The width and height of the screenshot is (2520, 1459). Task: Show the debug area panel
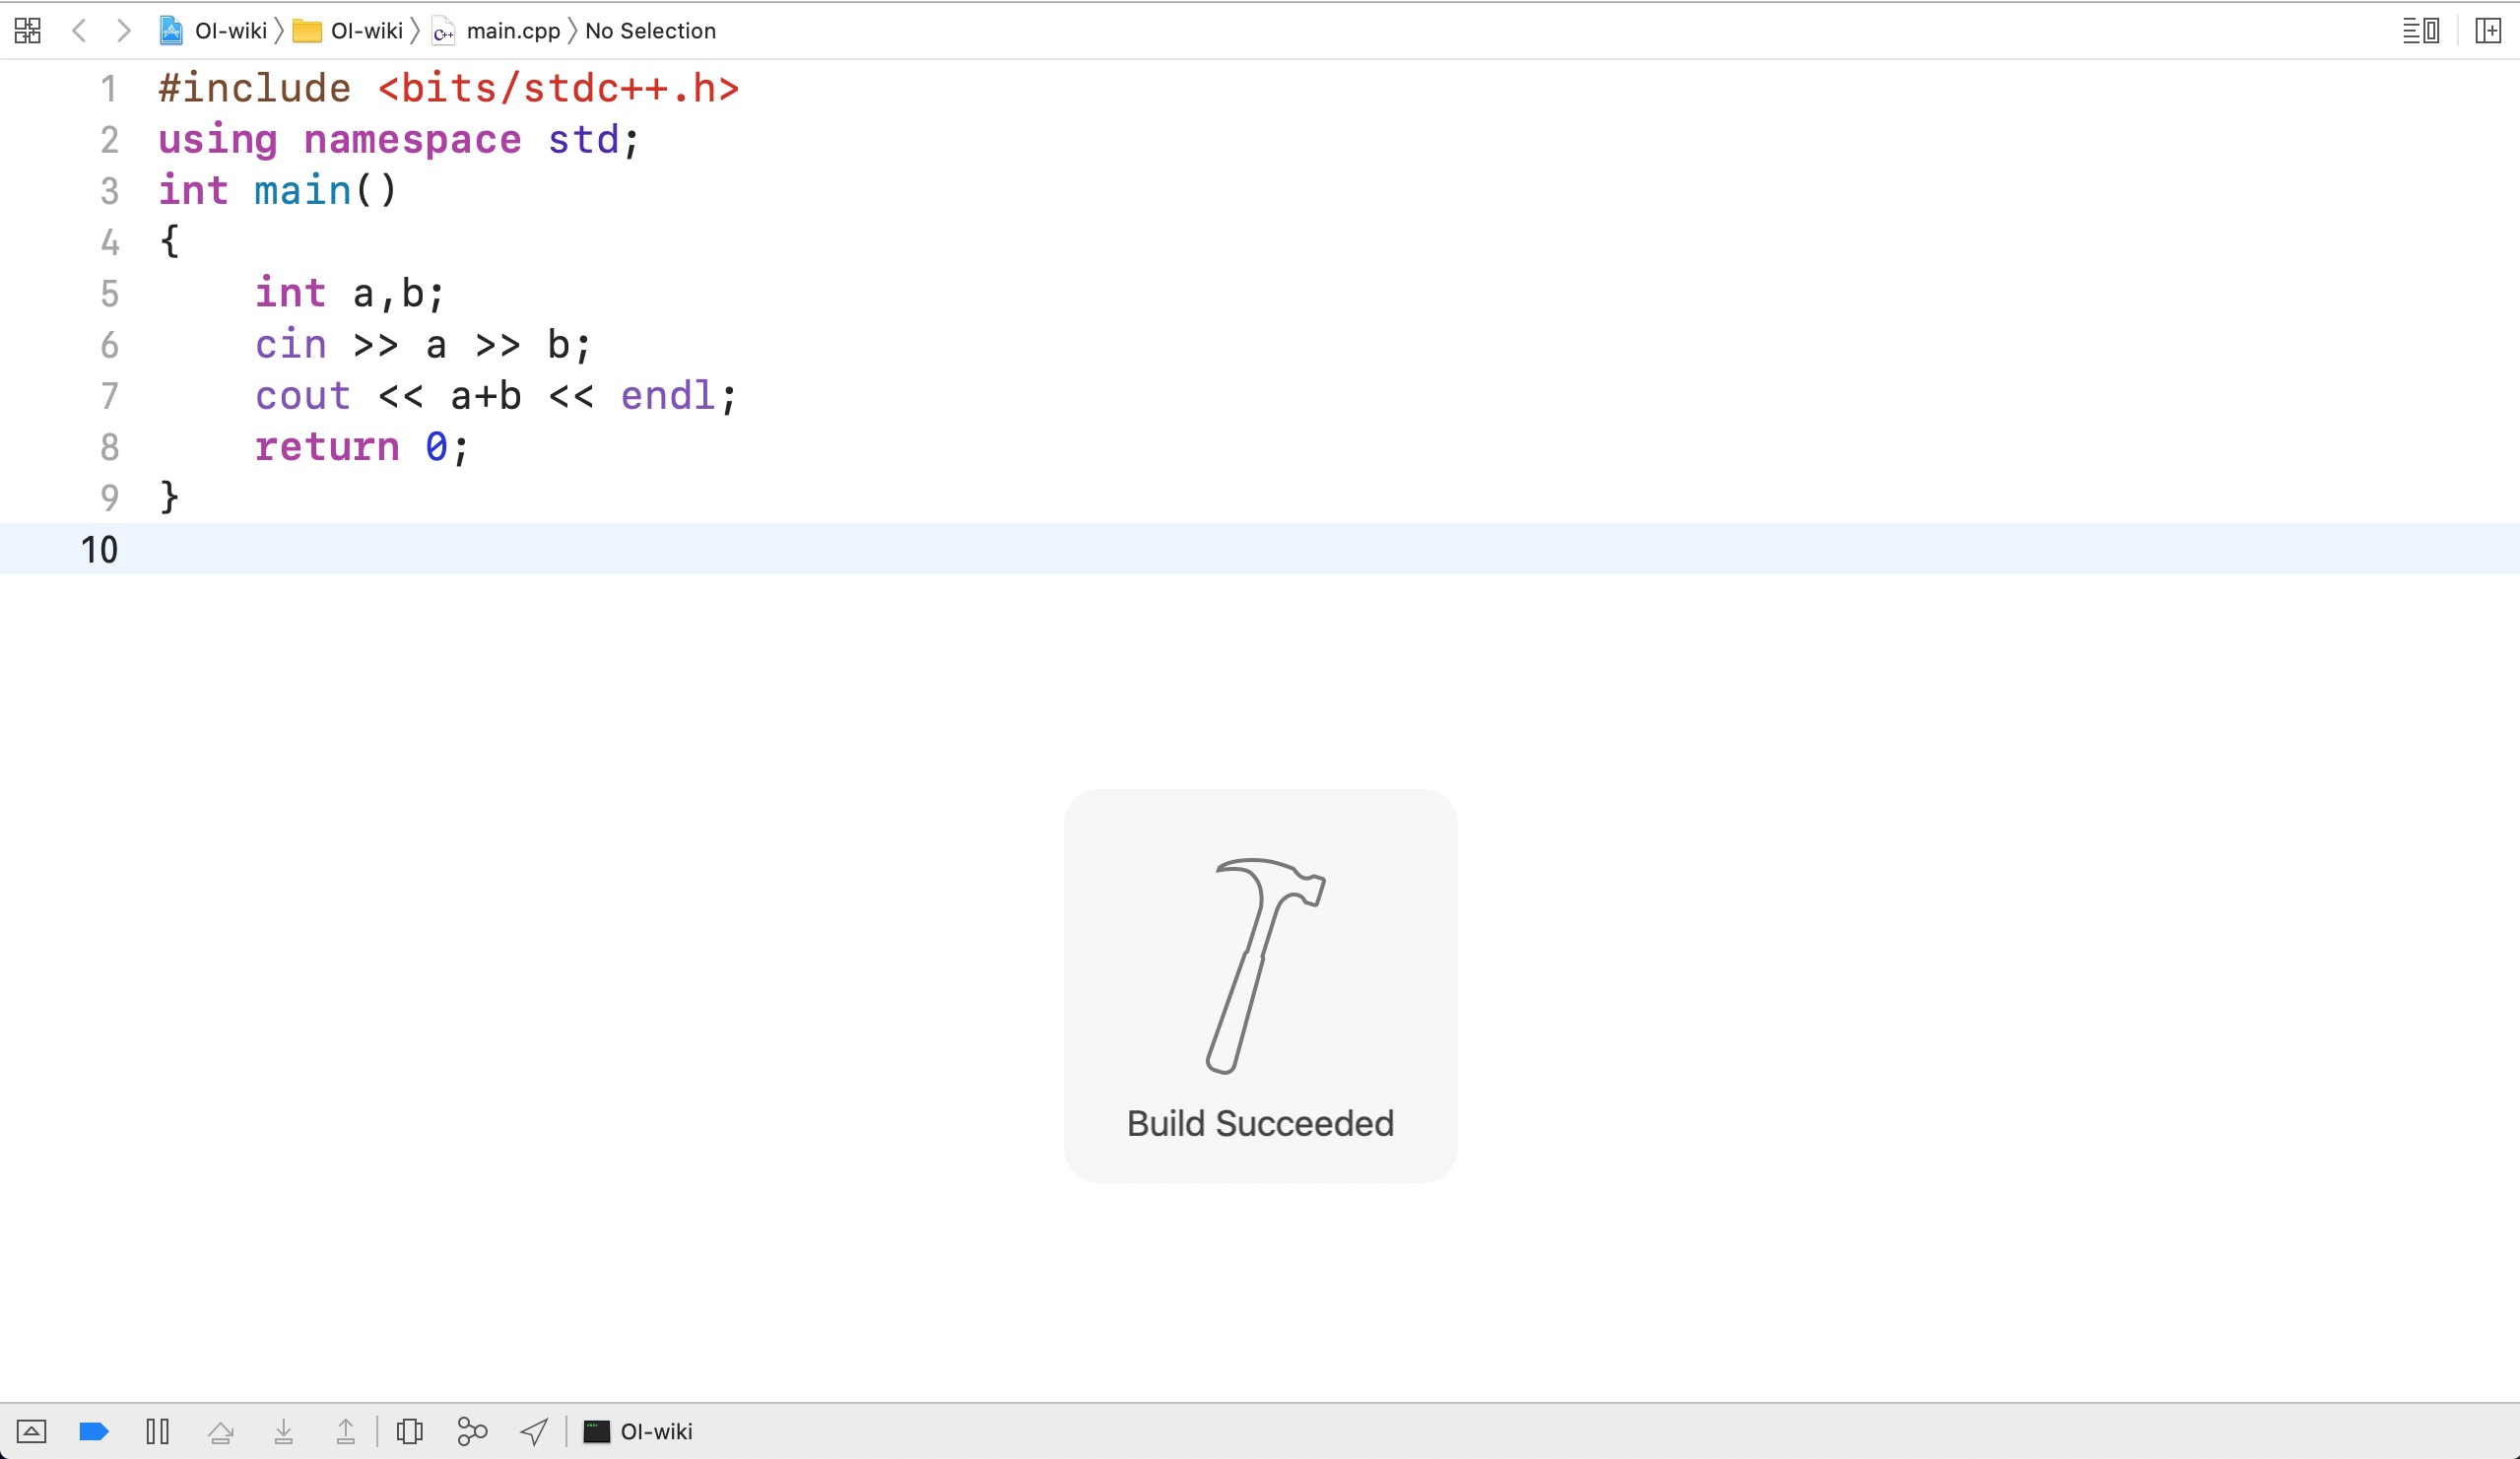click(x=31, y=1431)
